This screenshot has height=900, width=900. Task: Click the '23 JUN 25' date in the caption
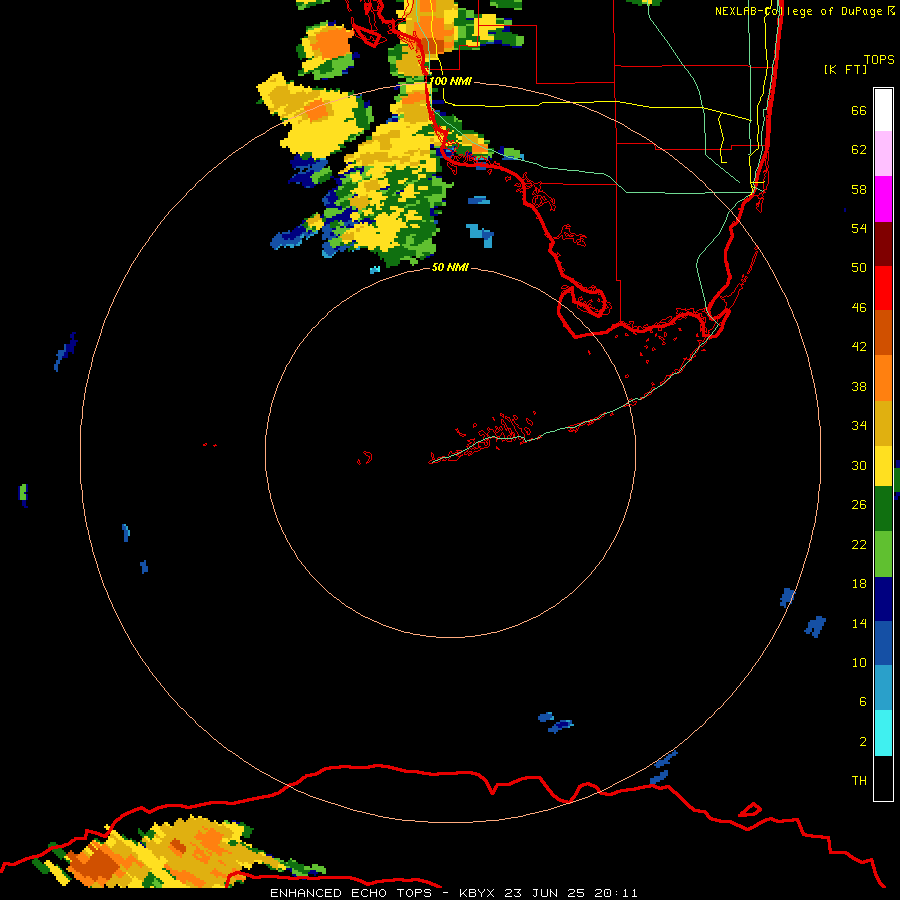tap(545, 893)
